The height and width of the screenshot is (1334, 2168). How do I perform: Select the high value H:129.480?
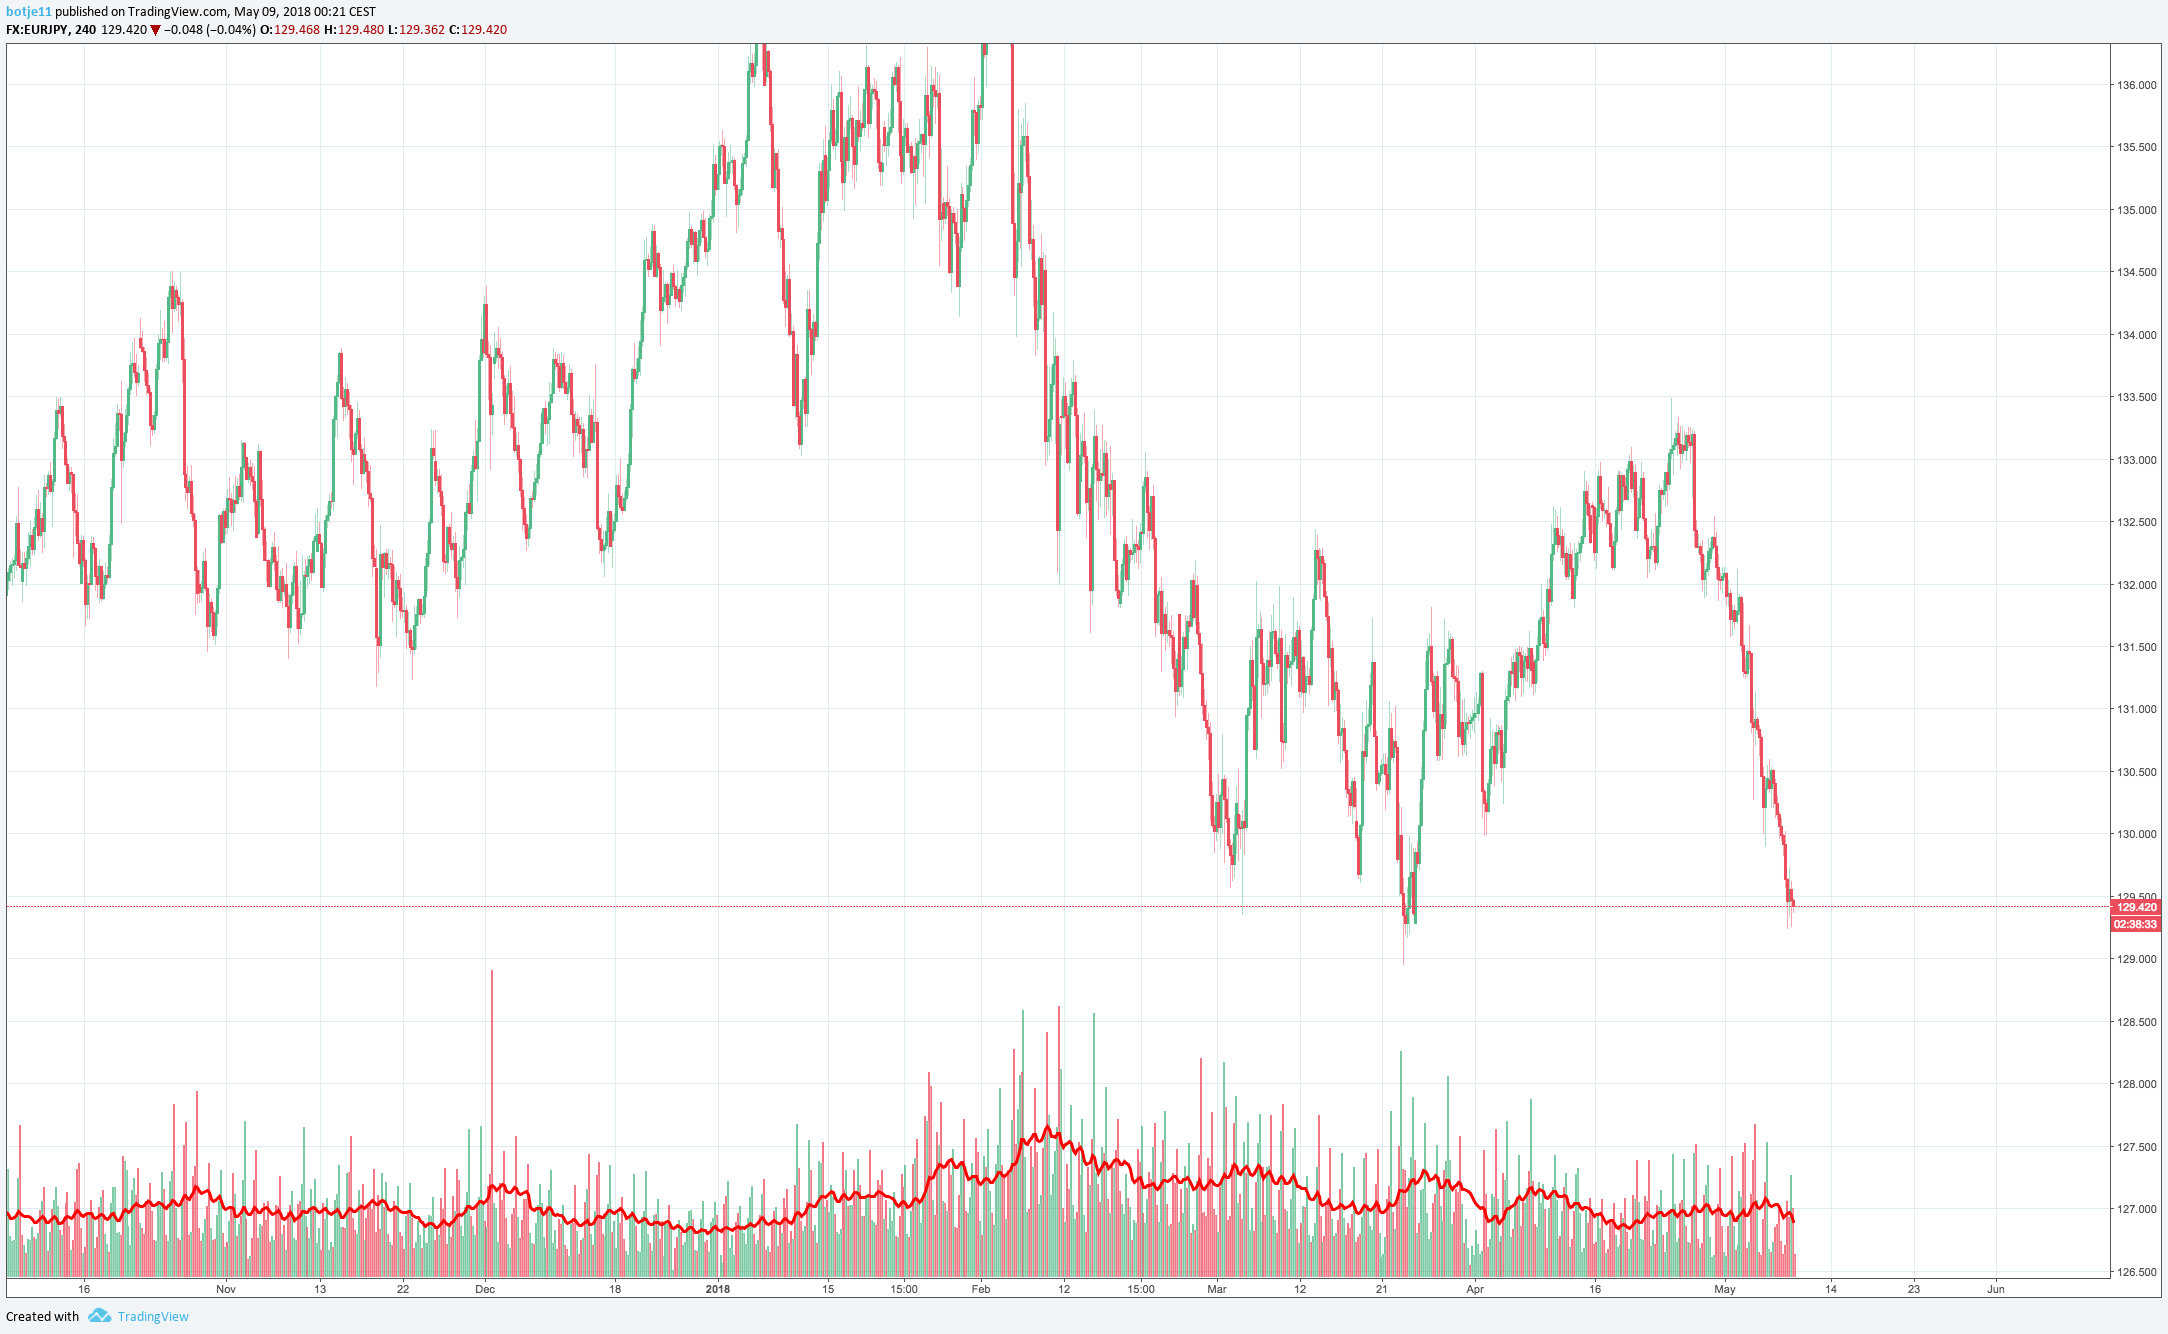(354, 30)
